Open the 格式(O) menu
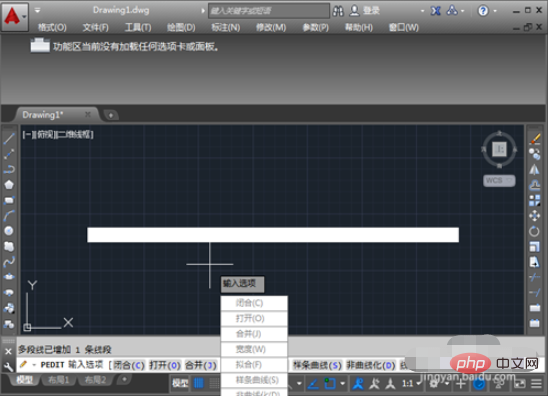The width and height of the screenshot is (549, 396). [52, 27]
